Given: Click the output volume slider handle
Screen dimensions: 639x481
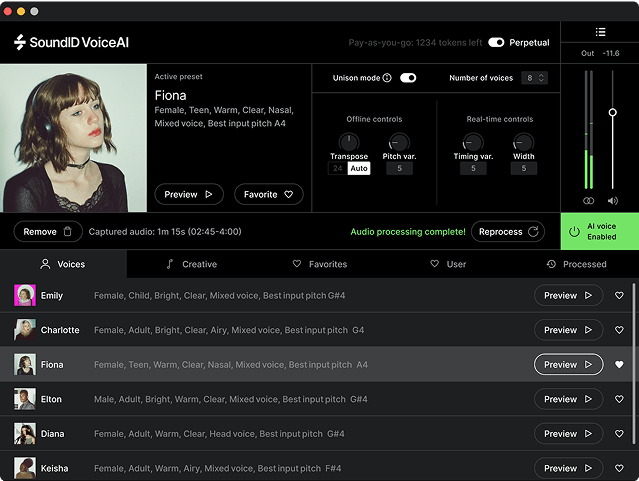Looking at the screenshot, I should (612, 112).
